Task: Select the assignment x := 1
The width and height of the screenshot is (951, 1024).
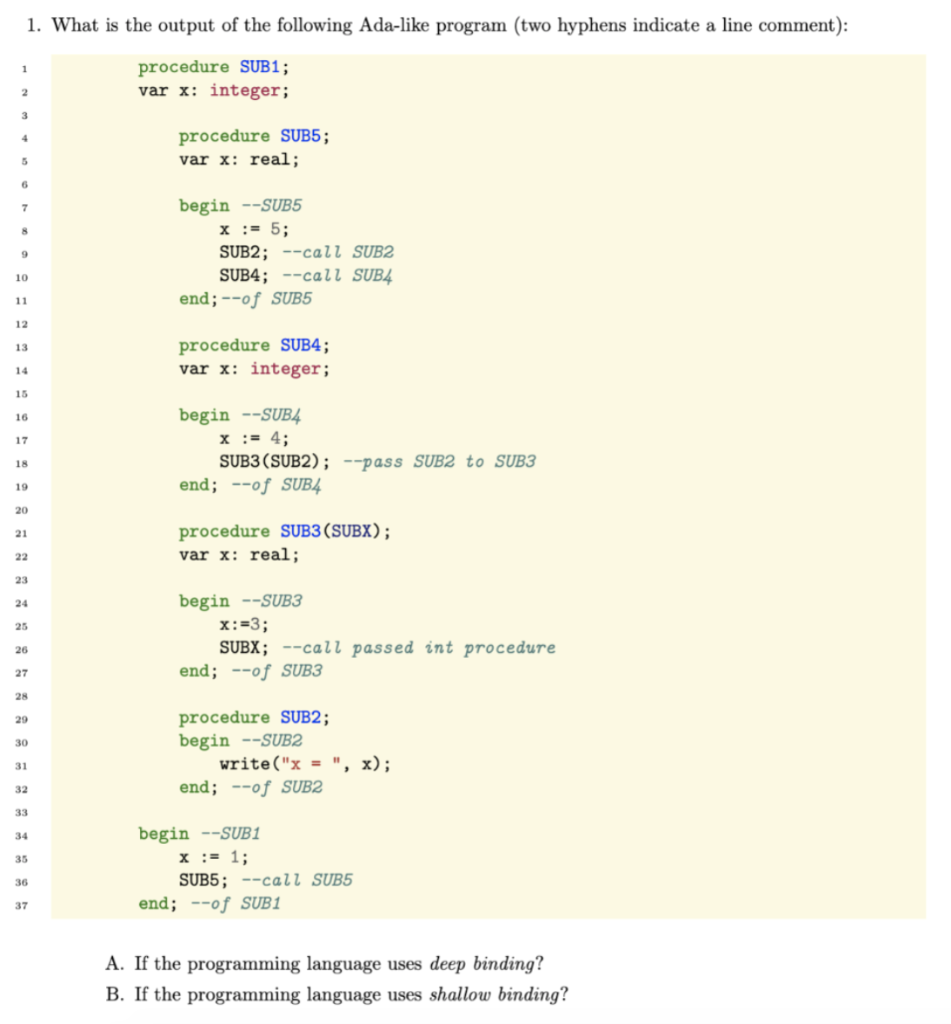Action: click(215, 856)
